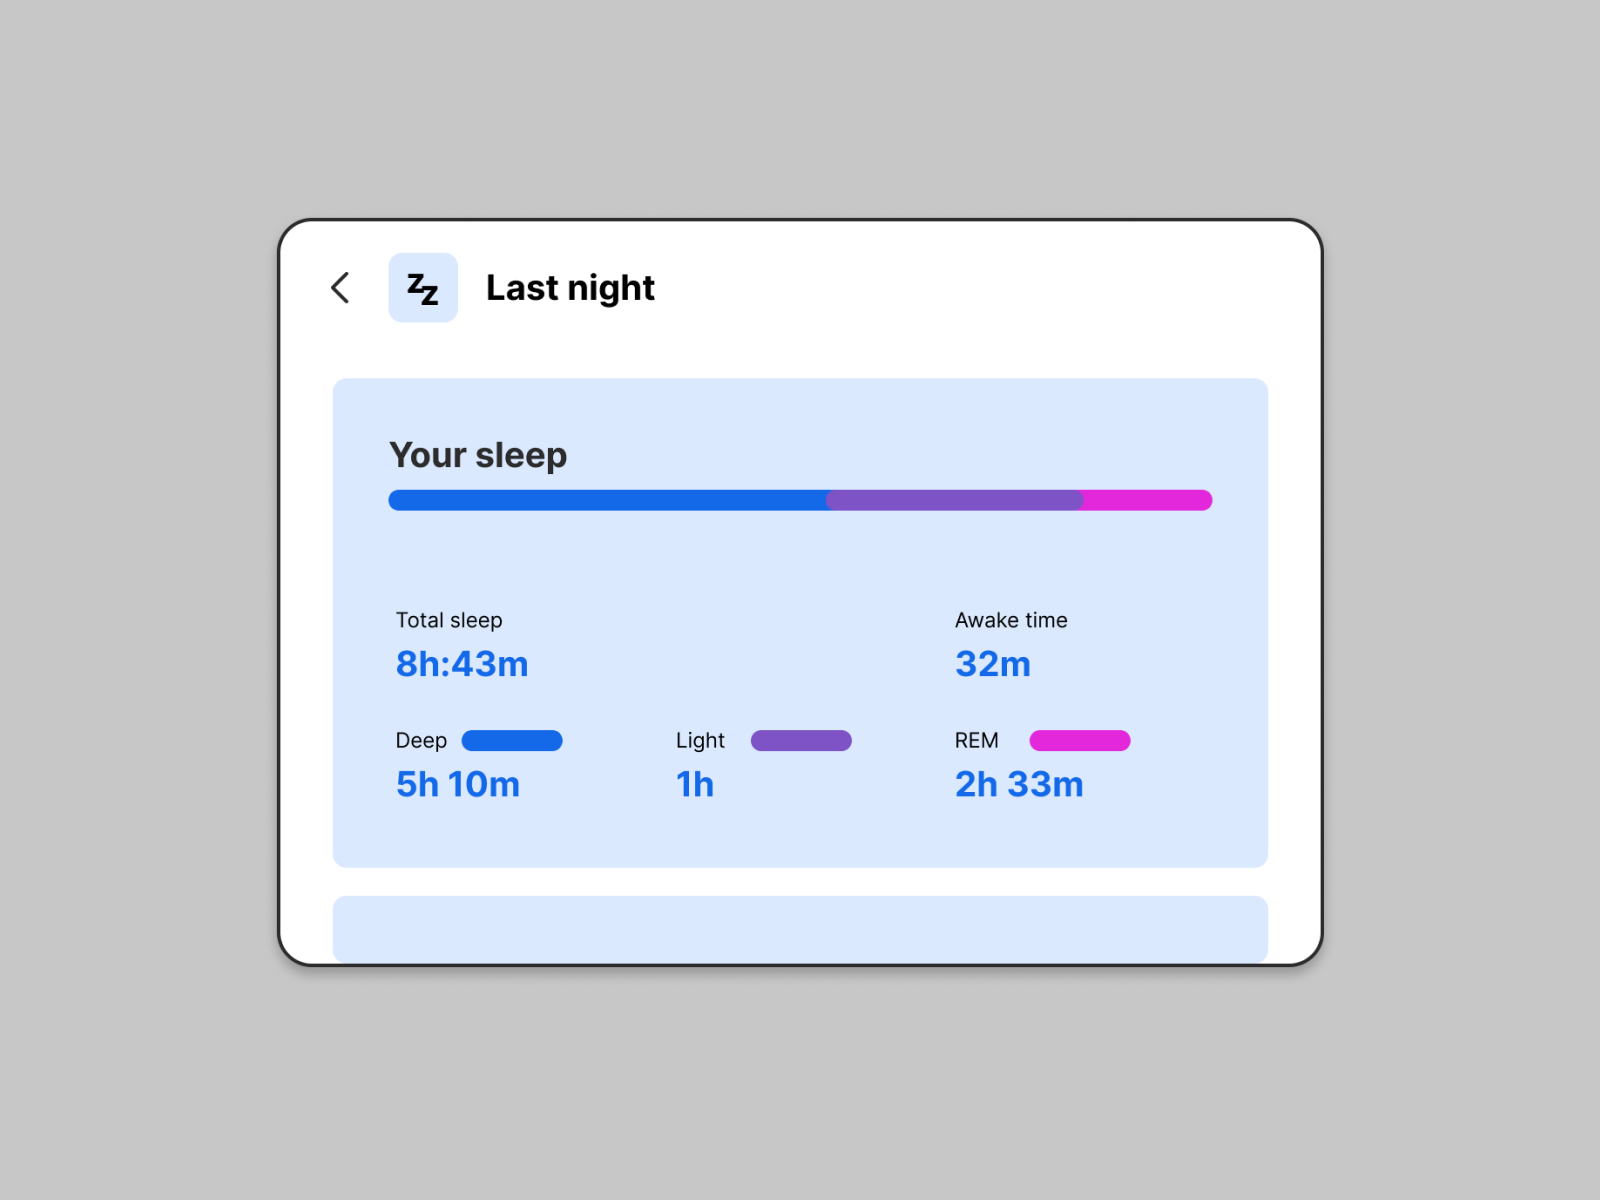1600x1200 pixels.
Task: Click the Total sleep 8h:43m value
Action: coord(461,664)
